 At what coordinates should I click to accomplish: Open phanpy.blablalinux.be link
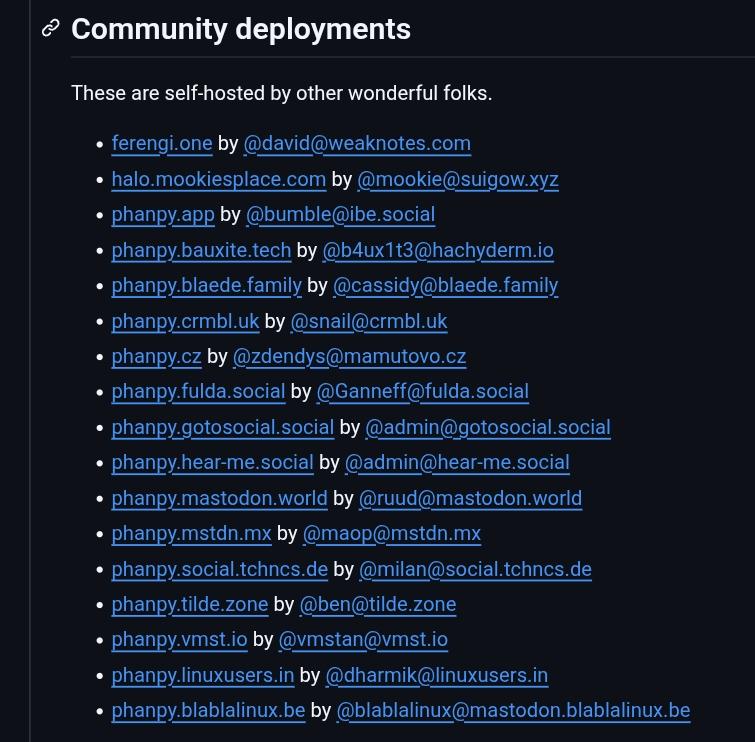point(208,710)
